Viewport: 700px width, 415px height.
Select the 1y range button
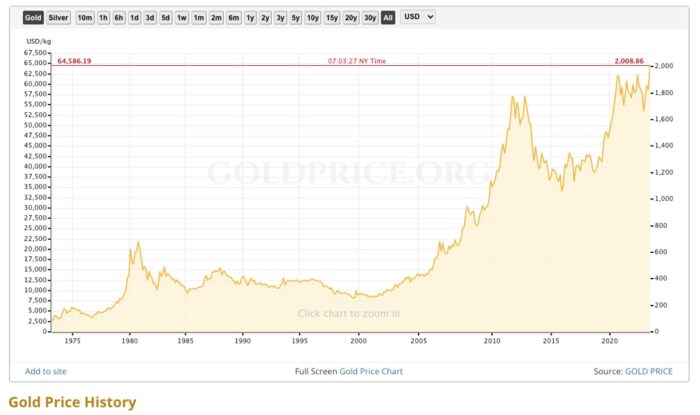tap(250, 18)
